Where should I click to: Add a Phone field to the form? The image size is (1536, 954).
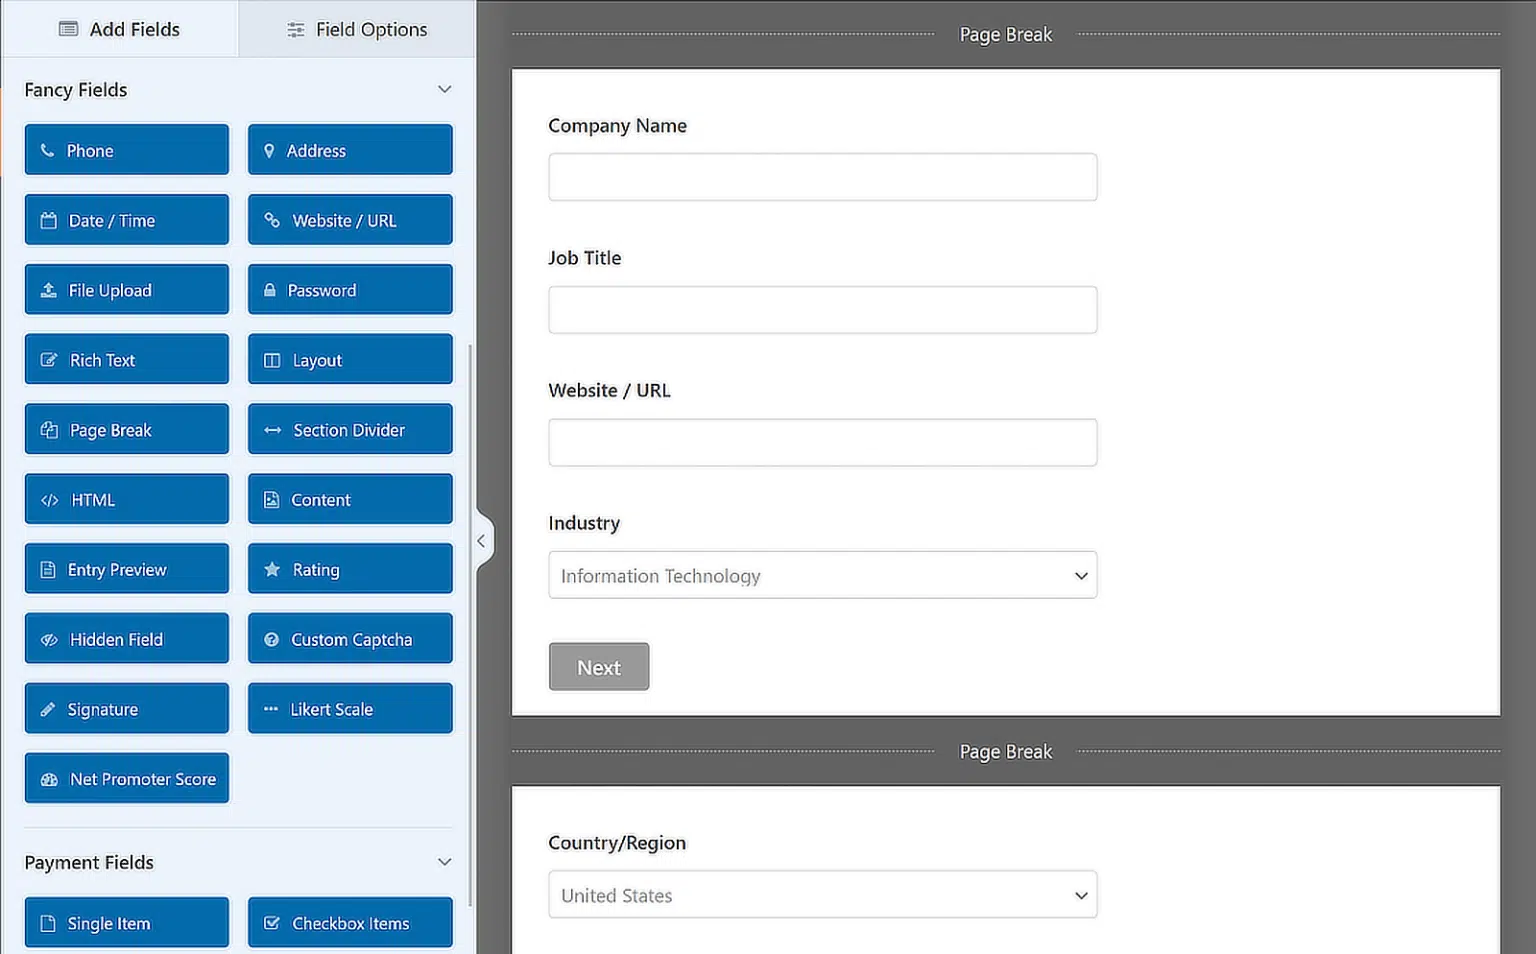tap(126, 149)
